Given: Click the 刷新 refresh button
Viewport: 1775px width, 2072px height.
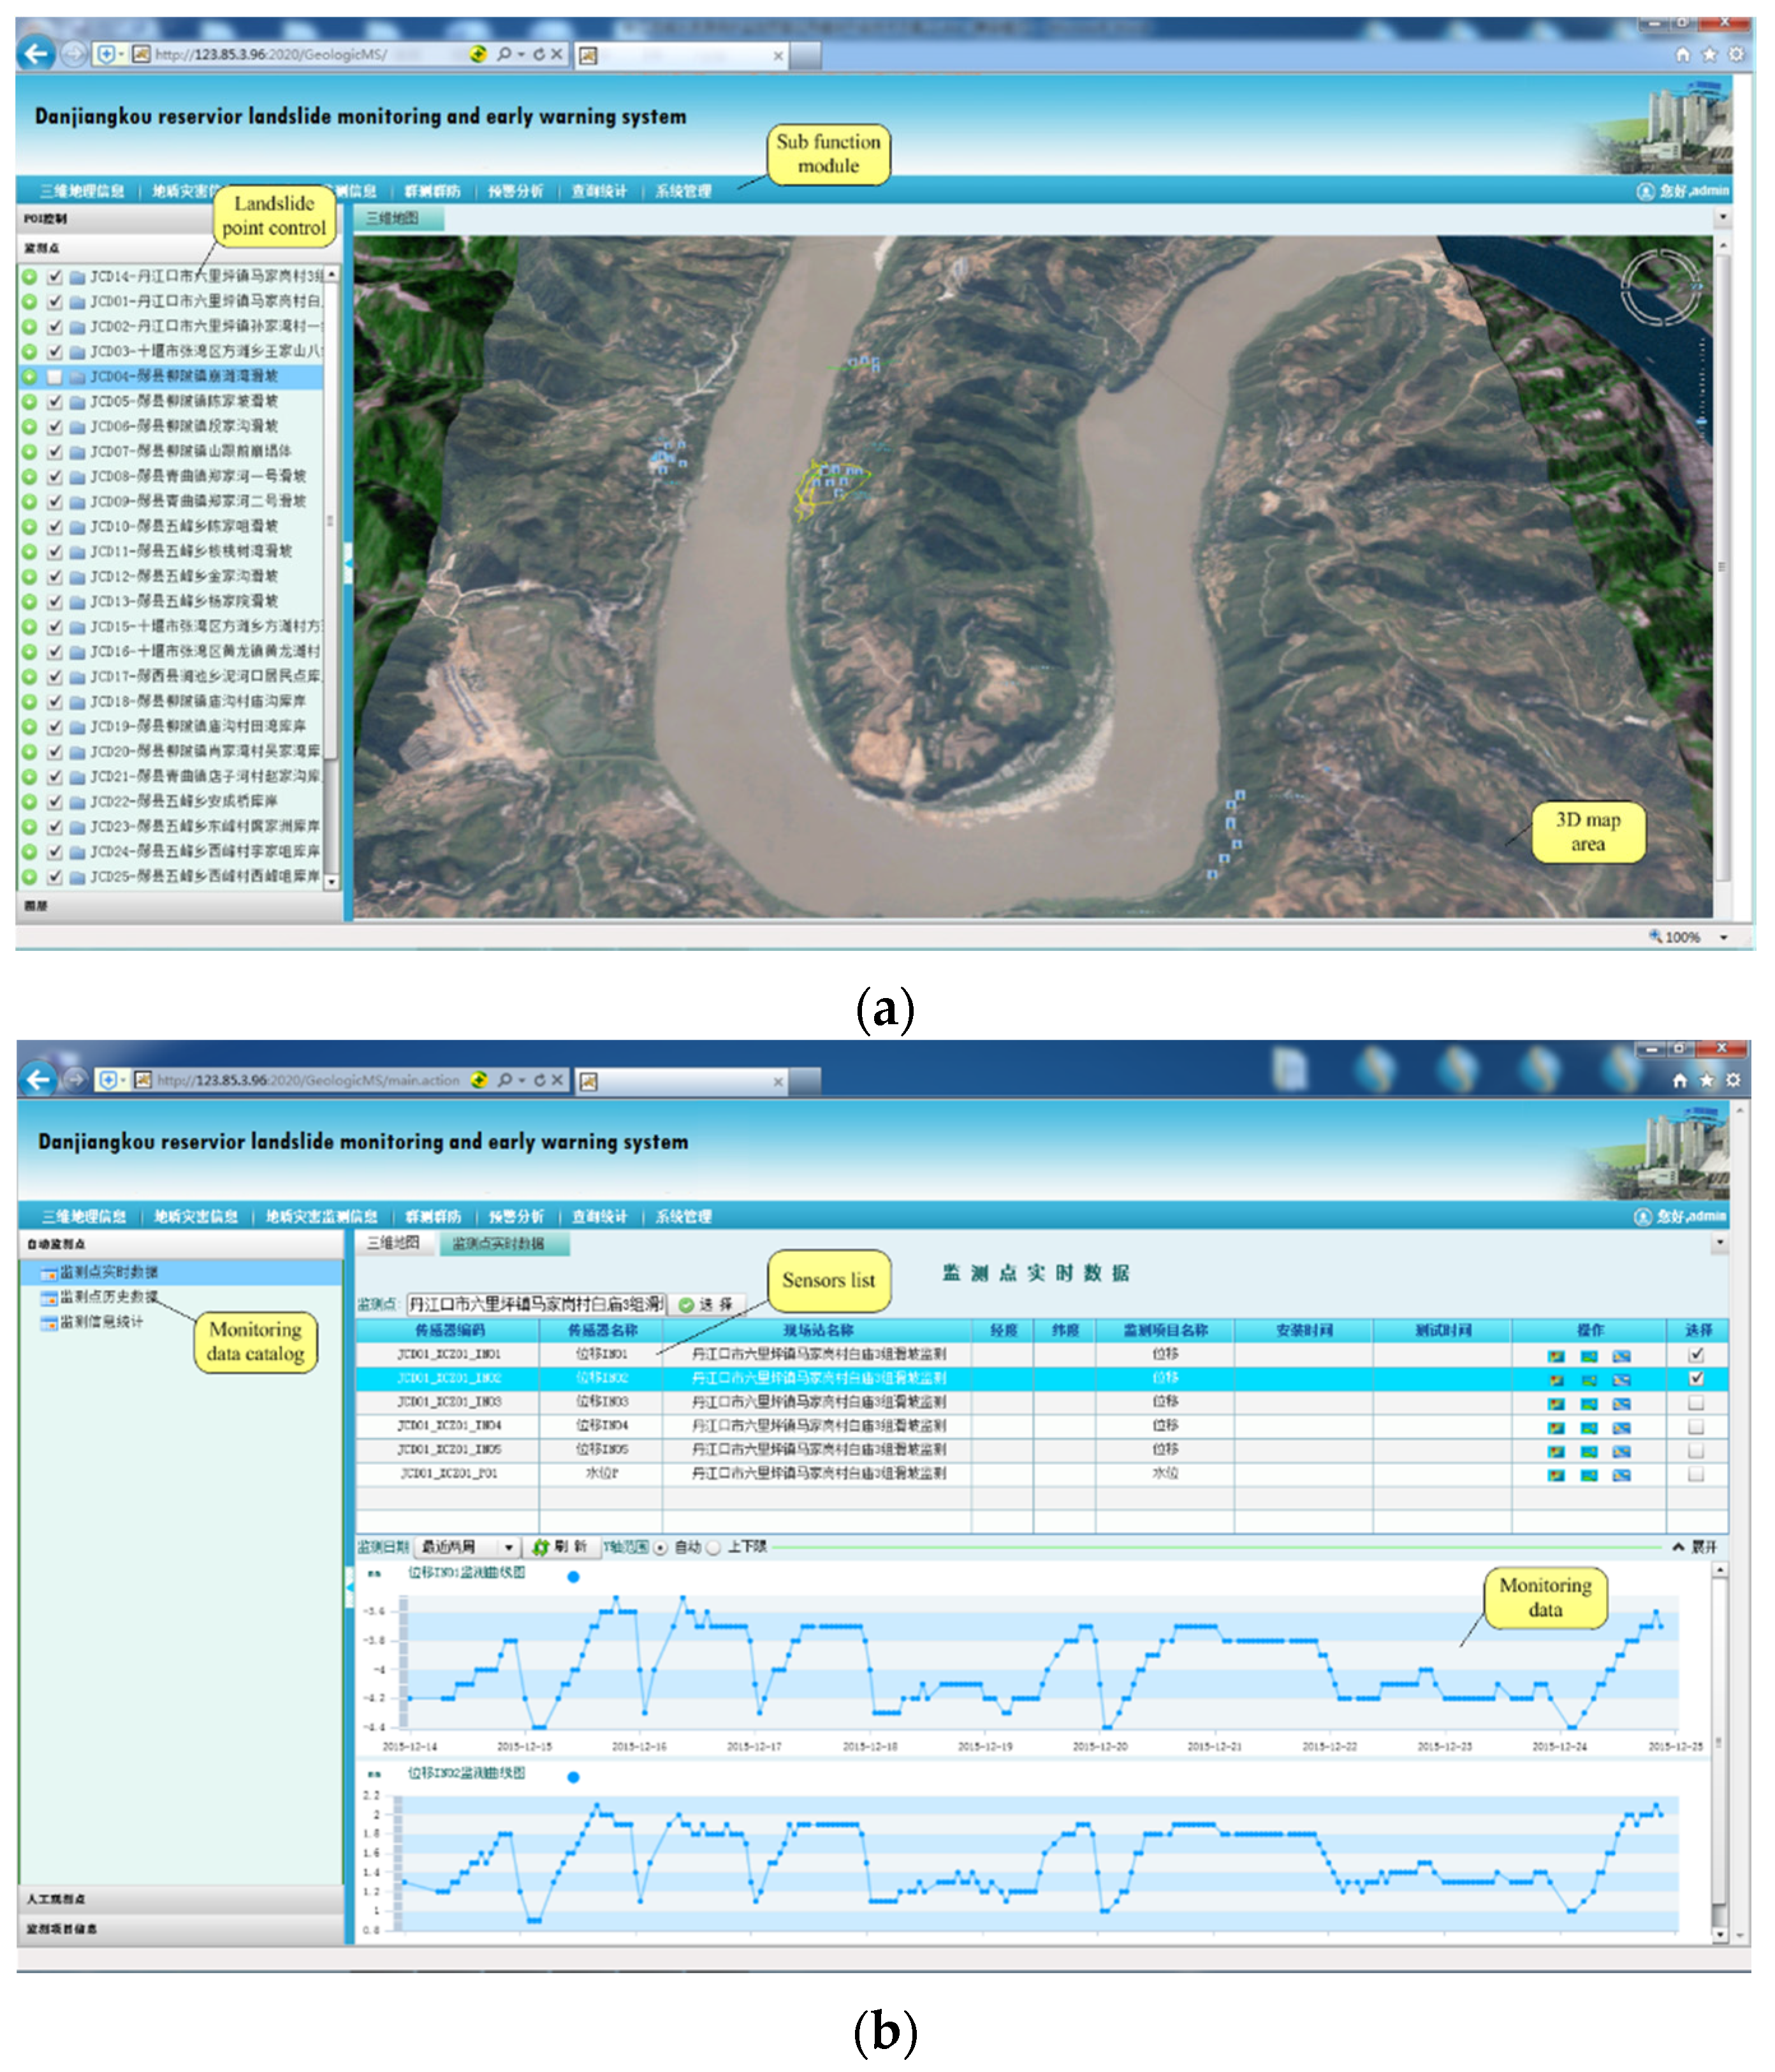Looking at the screenshot, I should pyautogui.click(x=560, y=1547).
